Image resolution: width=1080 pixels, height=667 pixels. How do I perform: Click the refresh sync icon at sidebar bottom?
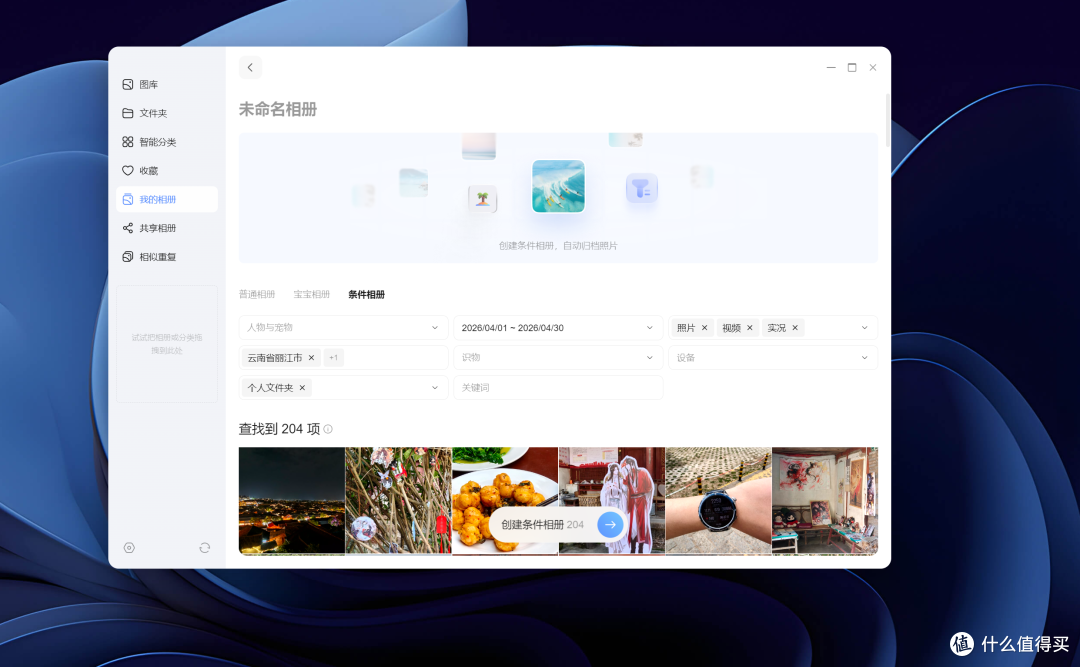(x=205, y=548)
